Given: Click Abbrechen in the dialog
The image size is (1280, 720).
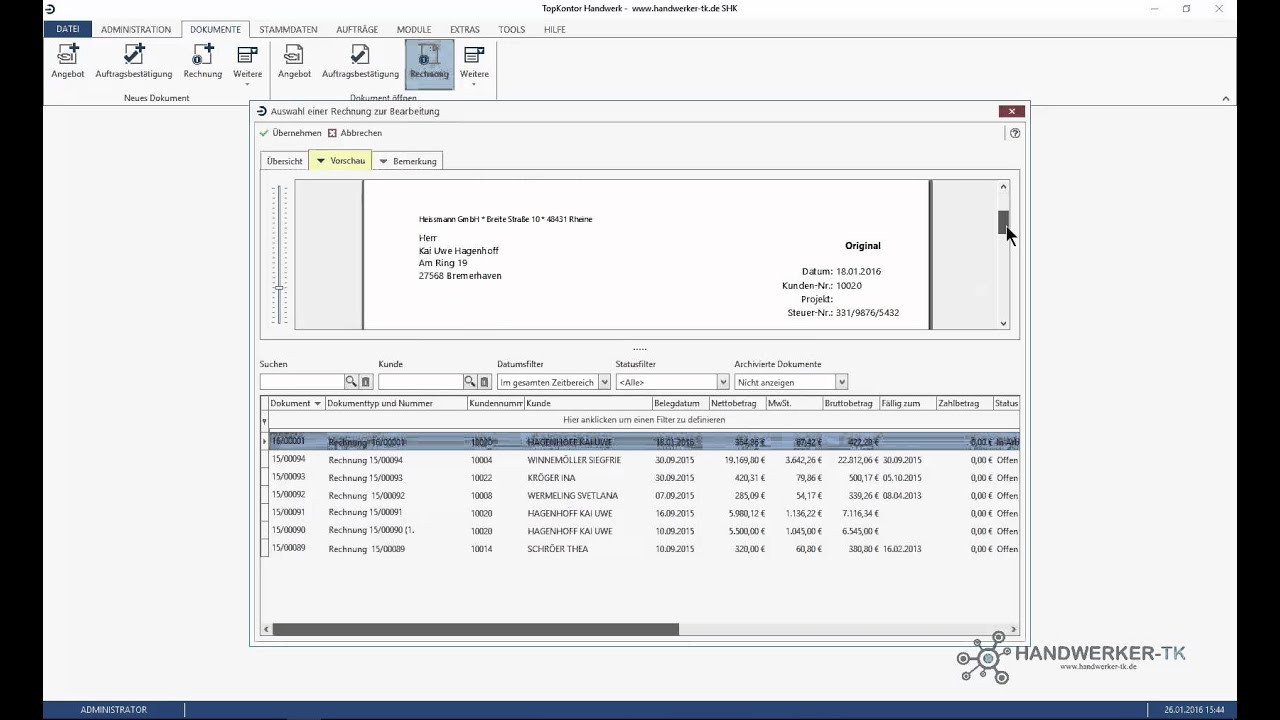Looking at the screenshot, I should point(355,133).
